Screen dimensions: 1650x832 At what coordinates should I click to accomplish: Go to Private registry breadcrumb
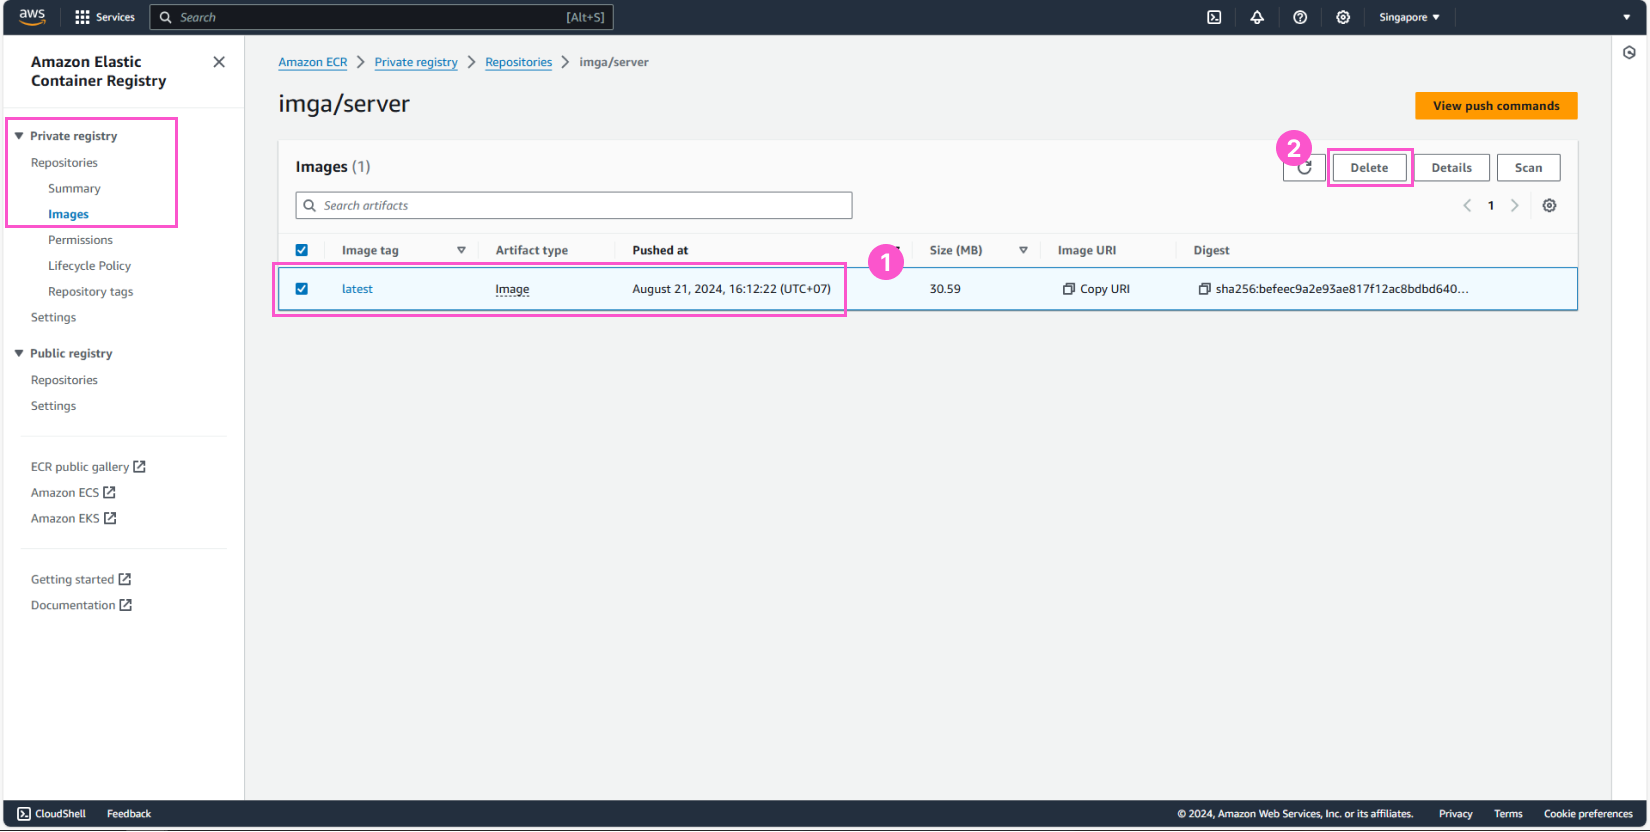pyautogui.click(x=416, y=62)
